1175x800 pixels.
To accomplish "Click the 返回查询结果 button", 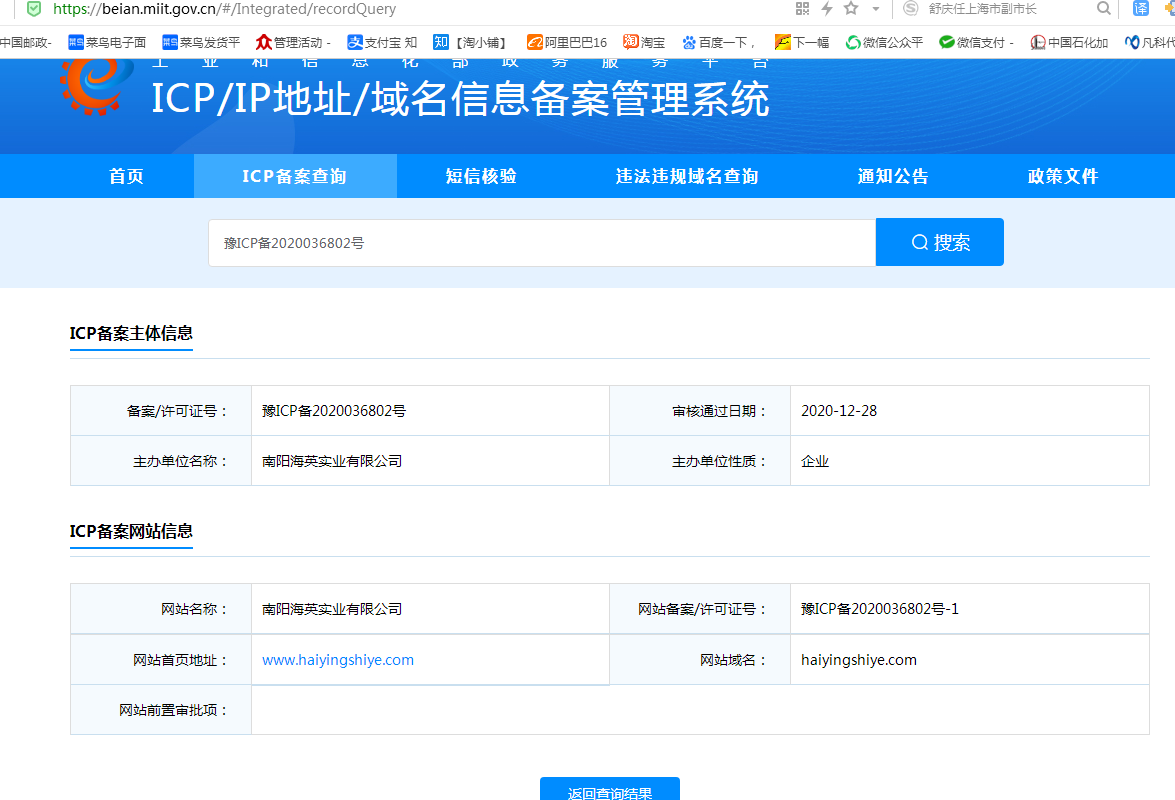I will [x=610, y=790].
